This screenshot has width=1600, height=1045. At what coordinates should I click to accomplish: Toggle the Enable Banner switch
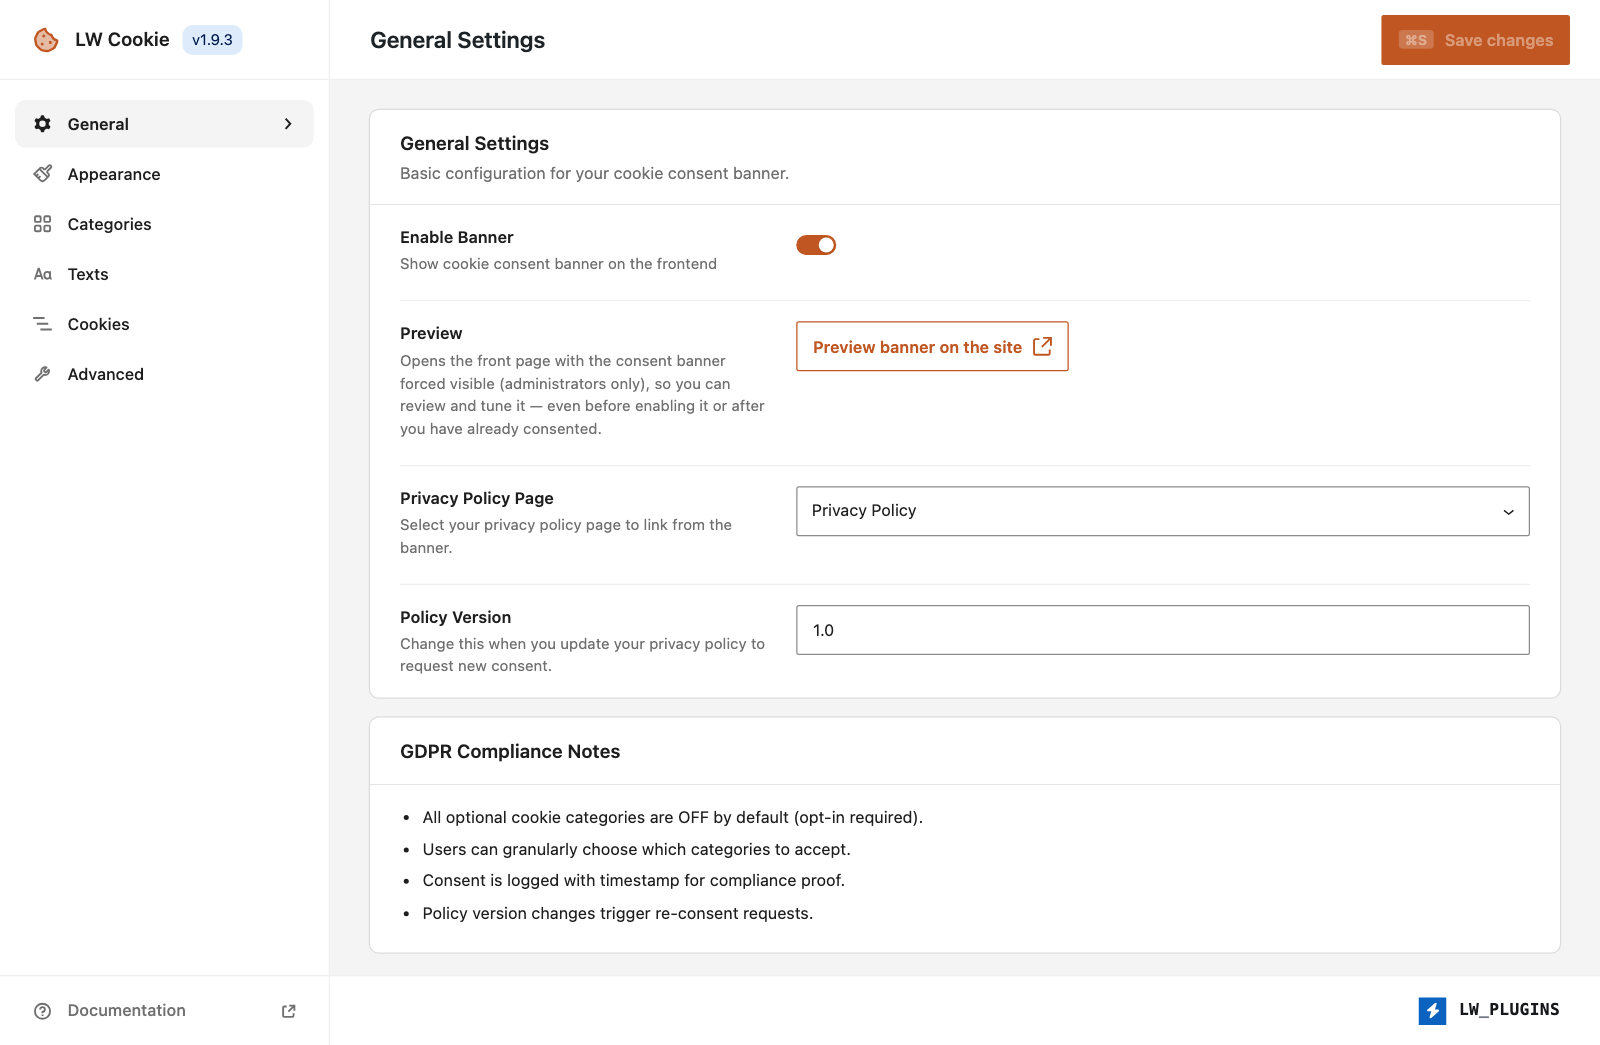[x=816, y=245]
